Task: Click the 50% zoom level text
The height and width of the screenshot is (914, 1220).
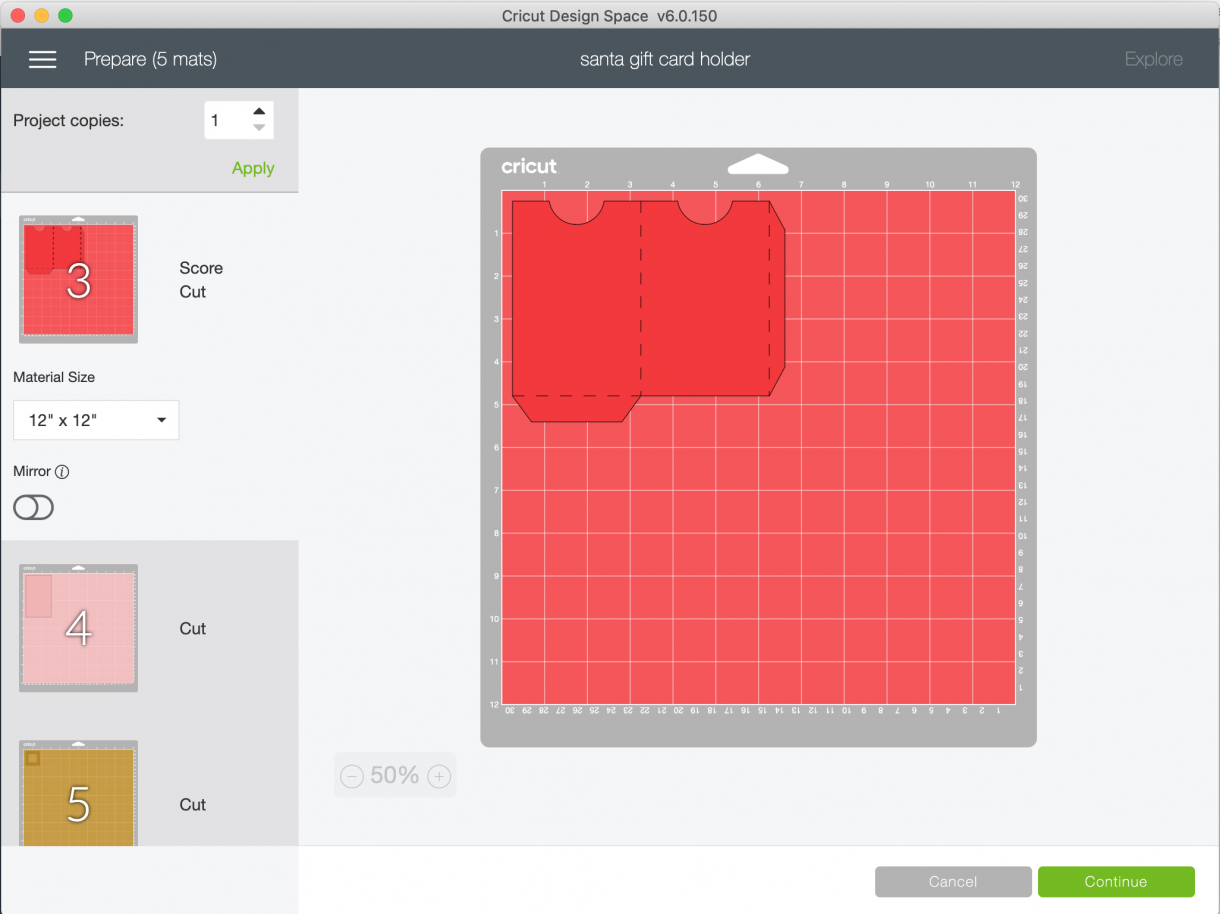Action: tap(395, 775)
